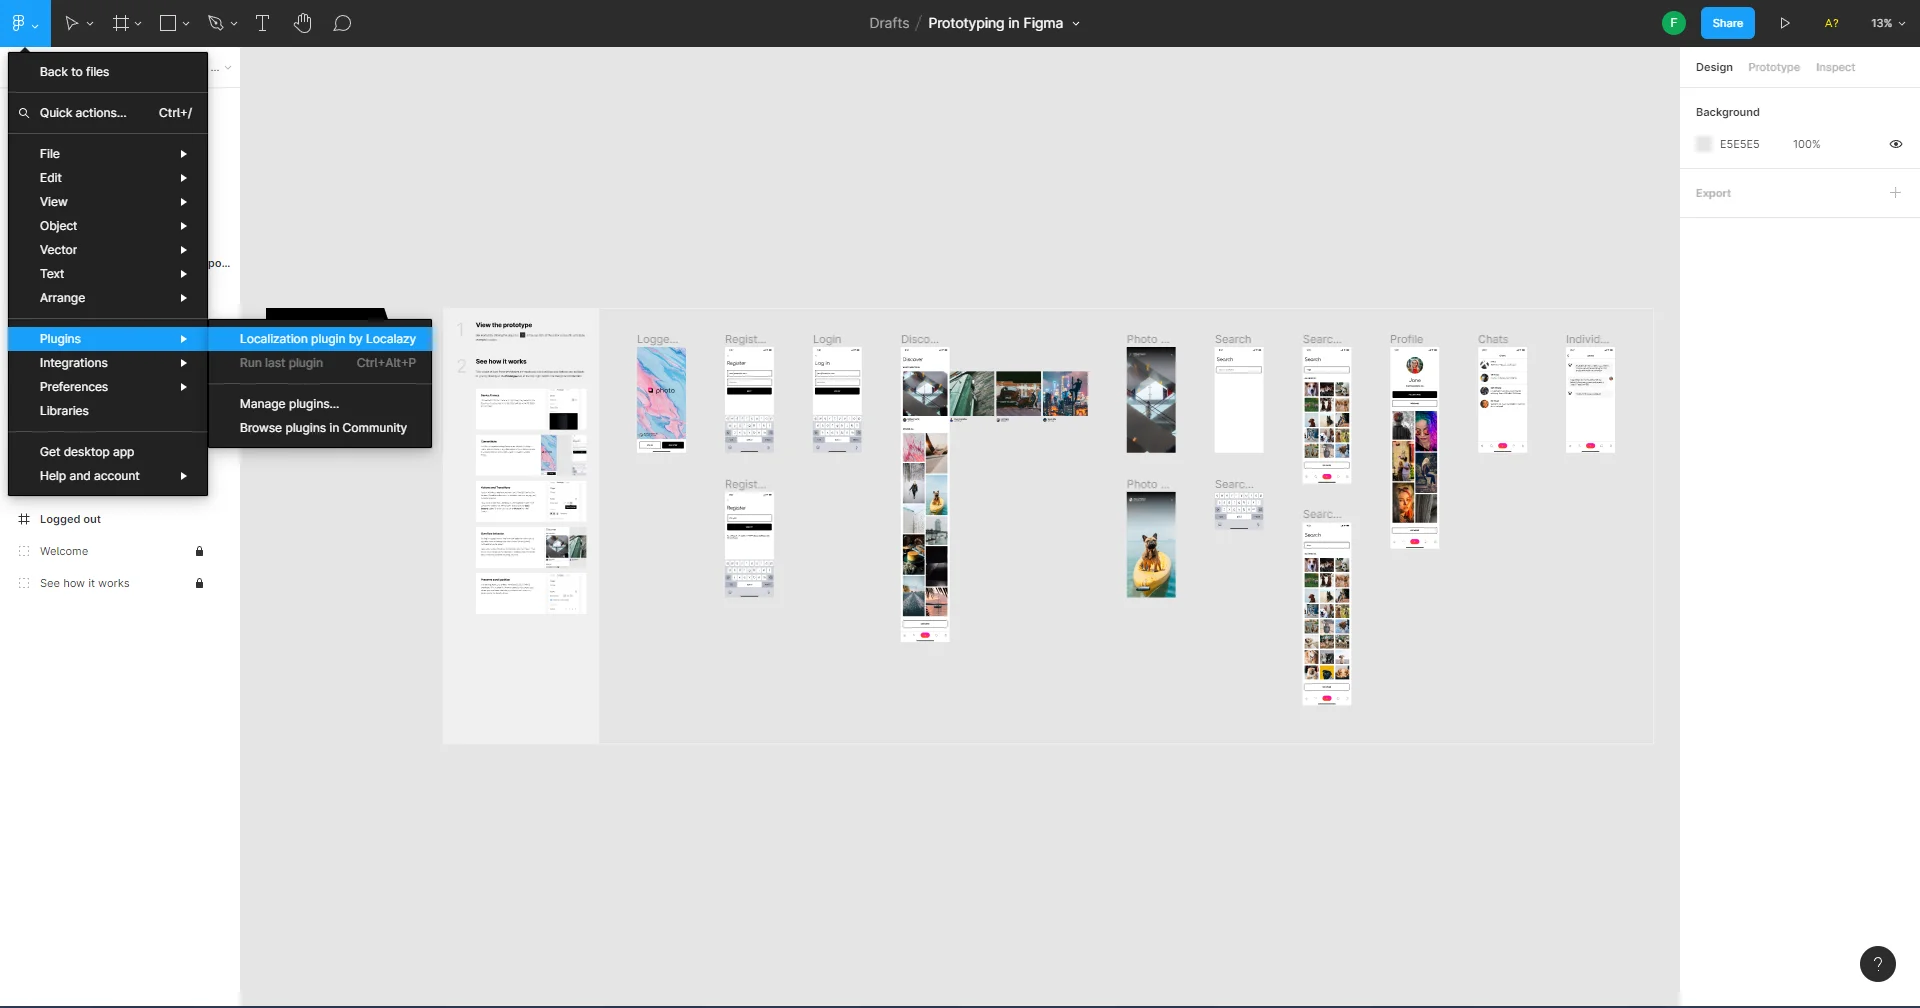The width and height of the screenshot is (1920, 1008).
Task: Switch to the Prototype tab
Action: [1773, 67]
